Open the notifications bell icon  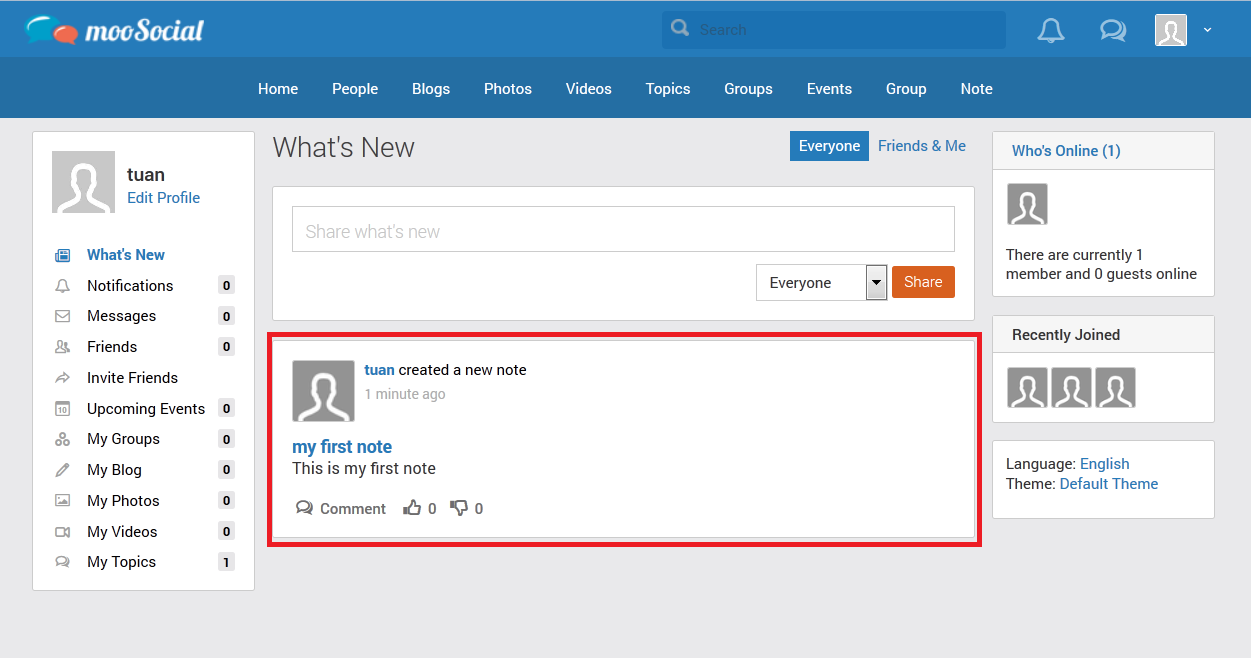pos(1050,30)
